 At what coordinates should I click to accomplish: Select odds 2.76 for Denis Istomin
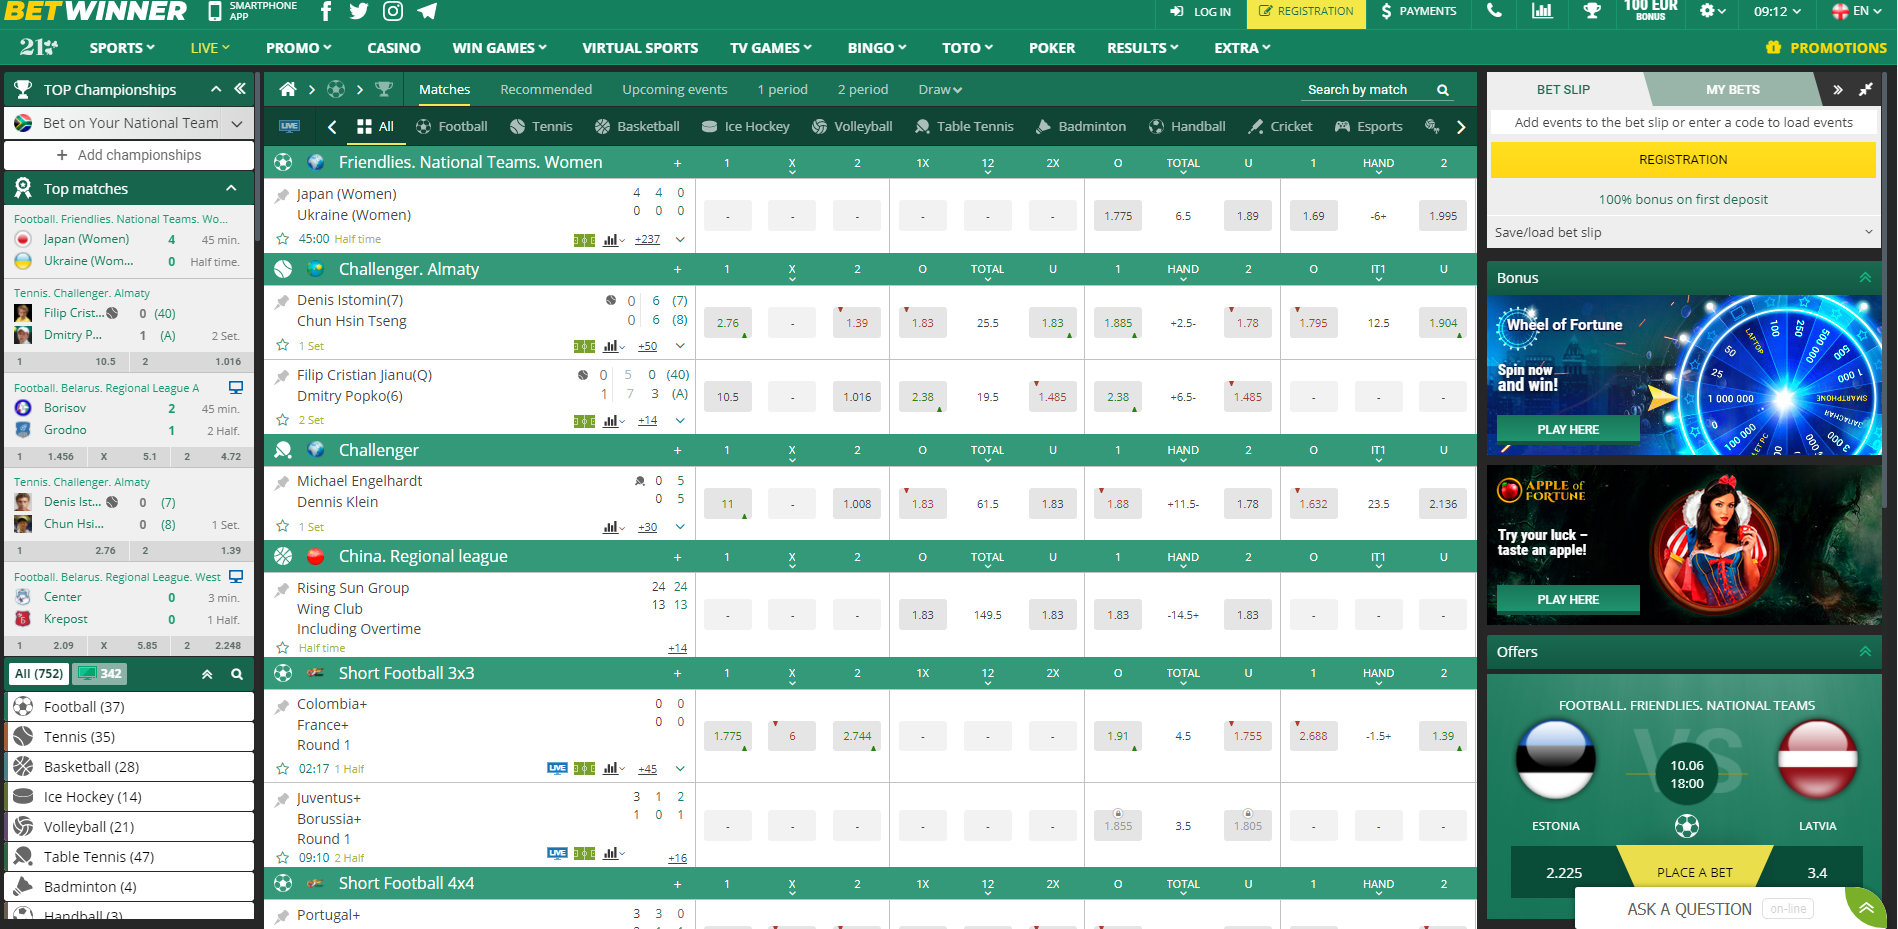(x=728, y=323)
